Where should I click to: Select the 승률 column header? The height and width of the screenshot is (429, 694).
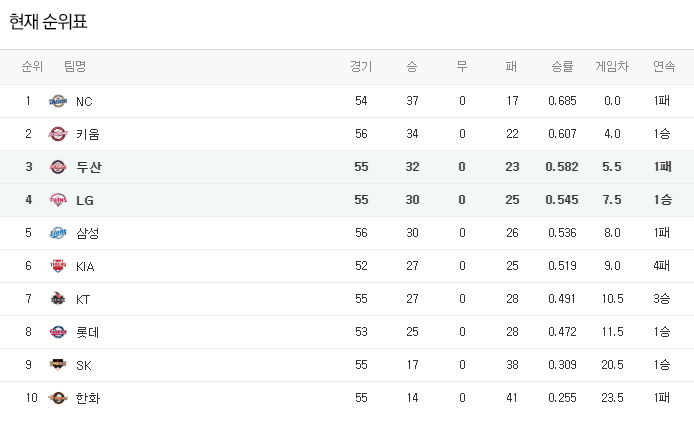[x=562, y=66]
